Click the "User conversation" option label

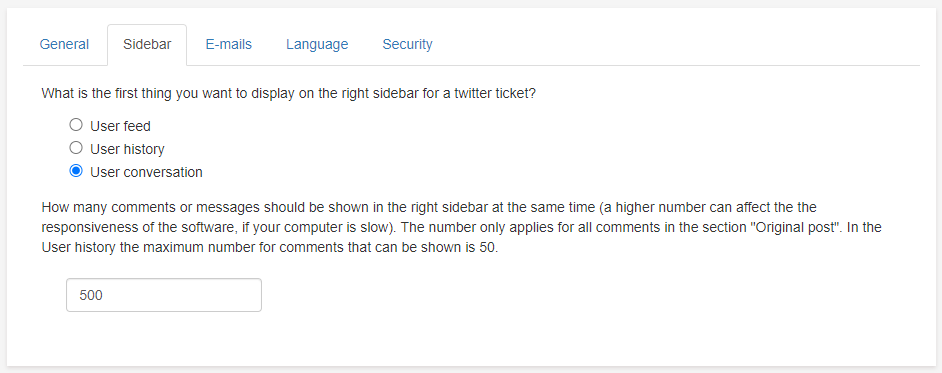[147, 172]
